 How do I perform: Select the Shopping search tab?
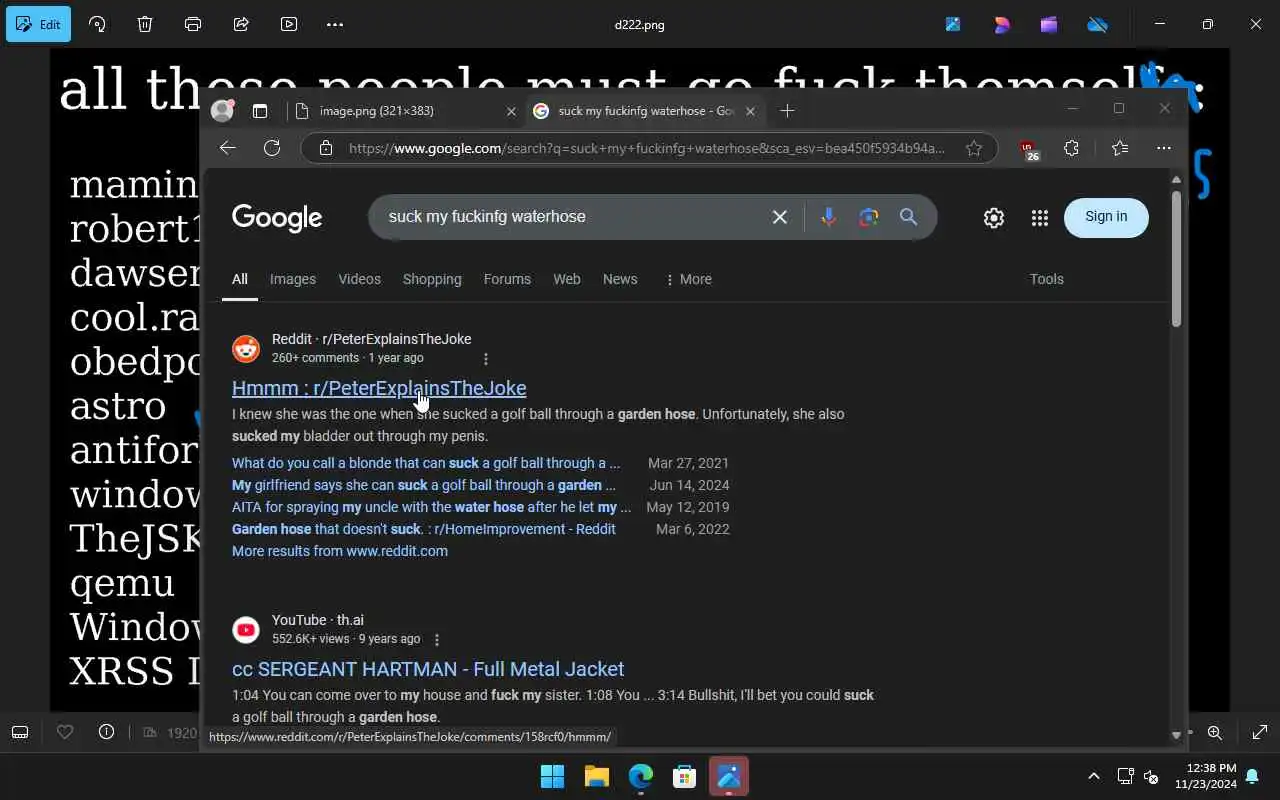(432, 279)
